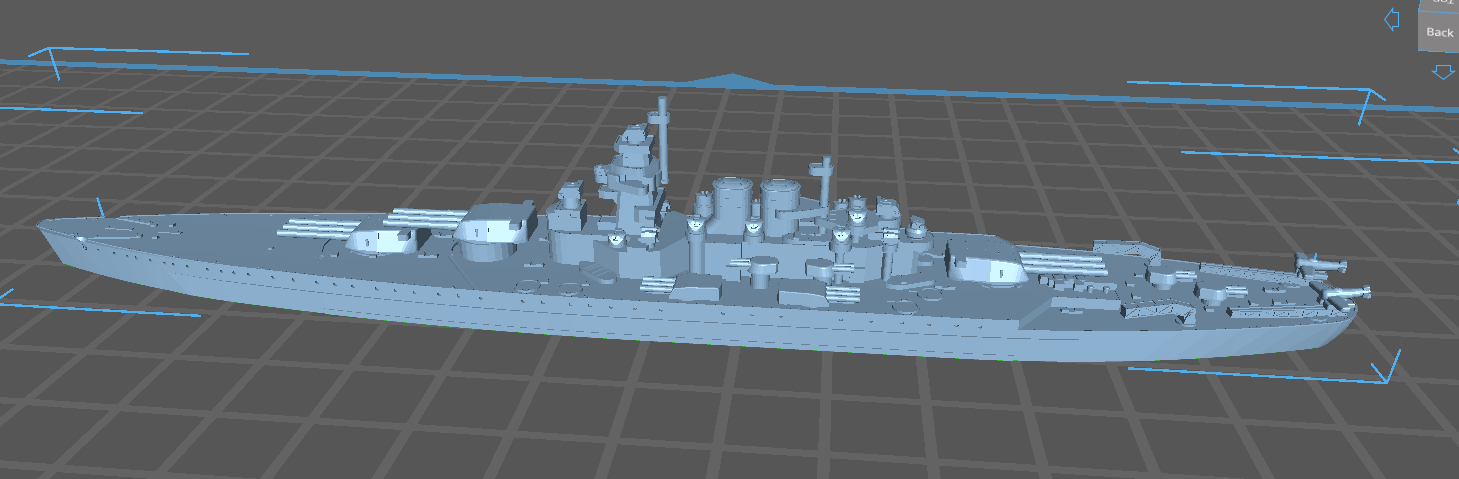Click the Back face of the view cube
The height and width of the screenshot is (479, 1459).
[x=1439, y=33]
